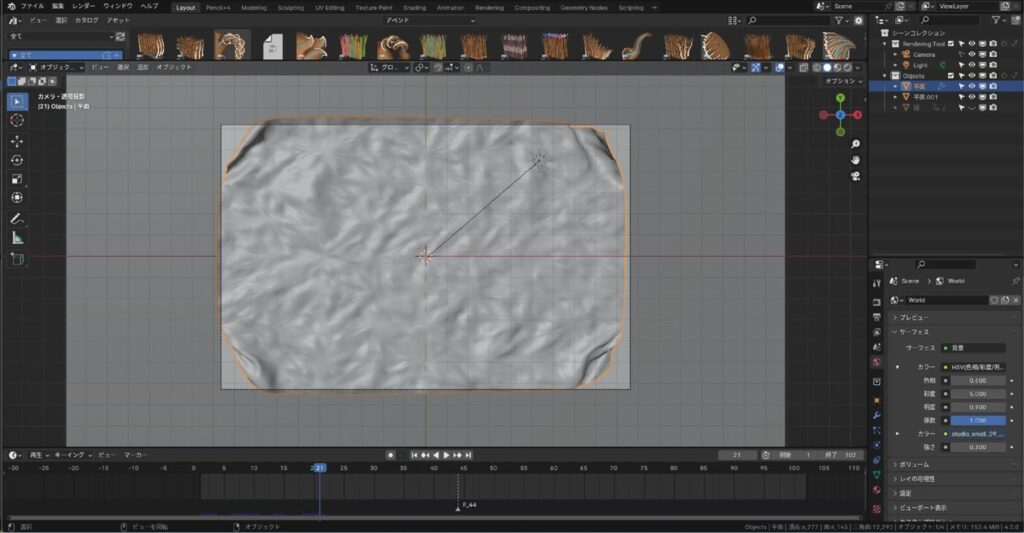Select the Add Cube tool
Screen dimensions: 1024x533
coord(17,259)
